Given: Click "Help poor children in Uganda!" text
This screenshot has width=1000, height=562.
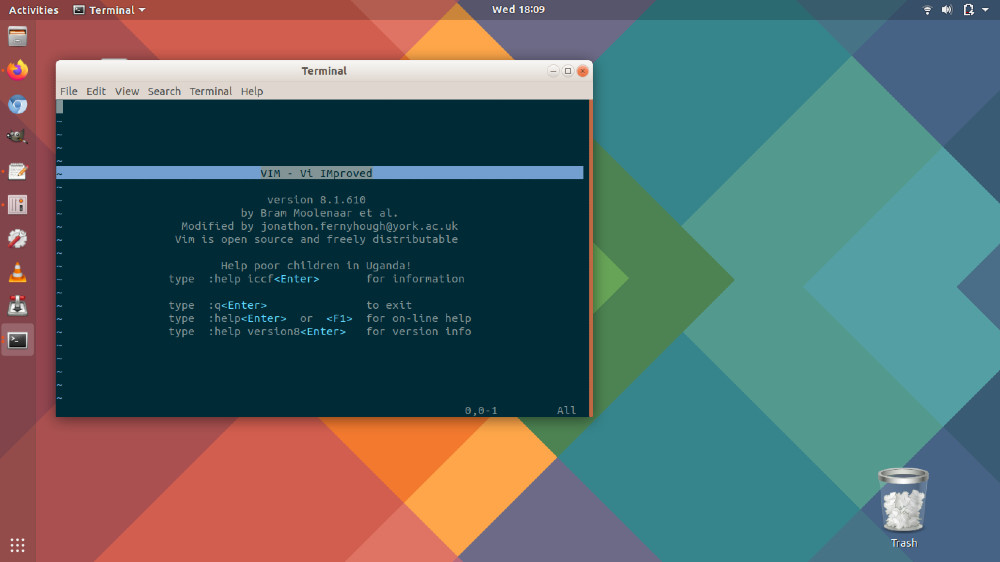Looking at the screenshot, I should point(316,265).
